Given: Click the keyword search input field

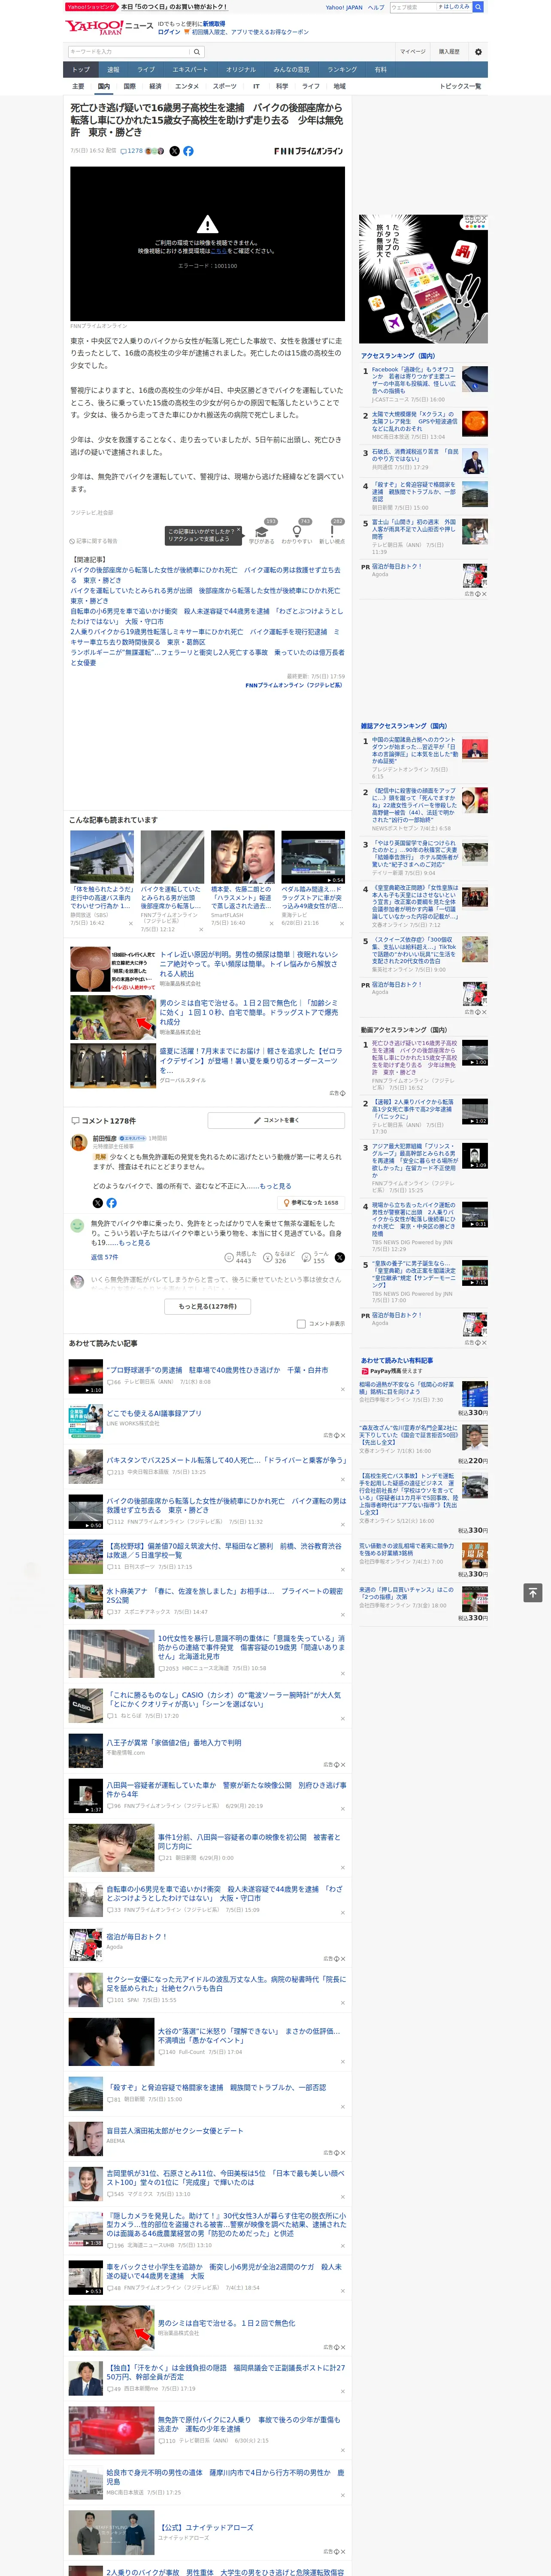Looking at the screenshot, I should [129, 52].
